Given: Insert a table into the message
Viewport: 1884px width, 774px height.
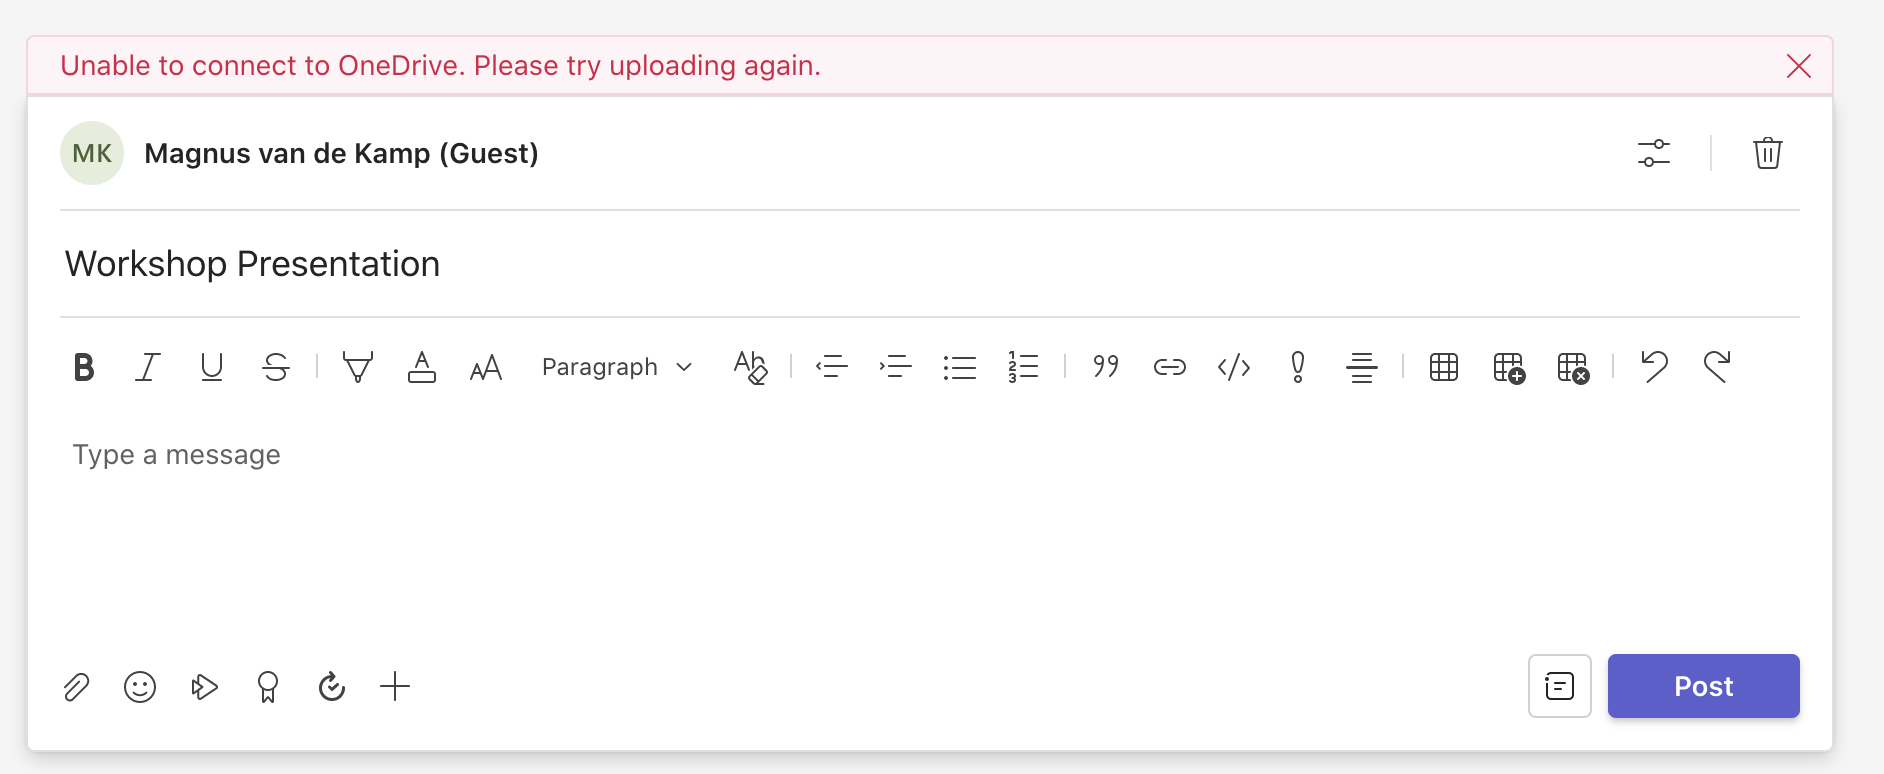Looking at the screenshot, I should [1444, 367].
